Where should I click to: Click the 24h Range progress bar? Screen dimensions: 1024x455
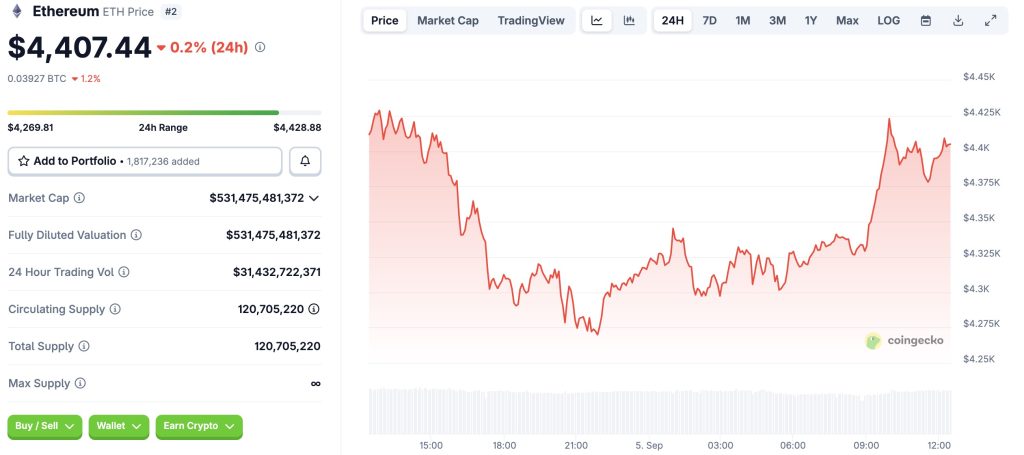pos(164,112)
